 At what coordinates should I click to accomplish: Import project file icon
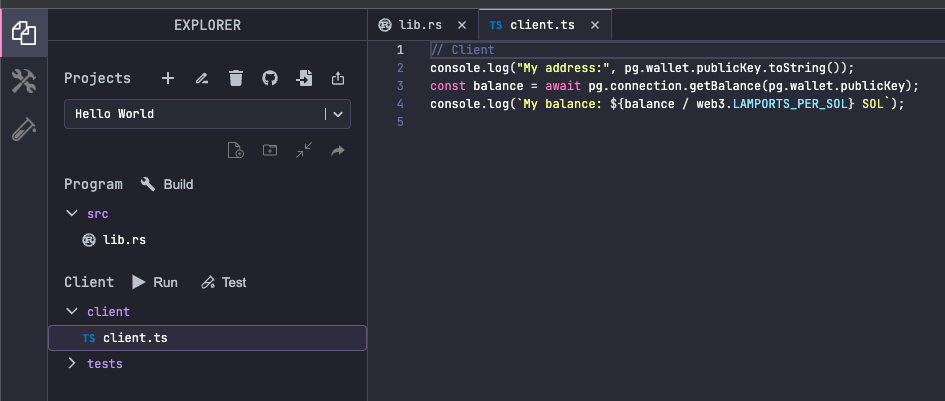(x=304, y=78)
